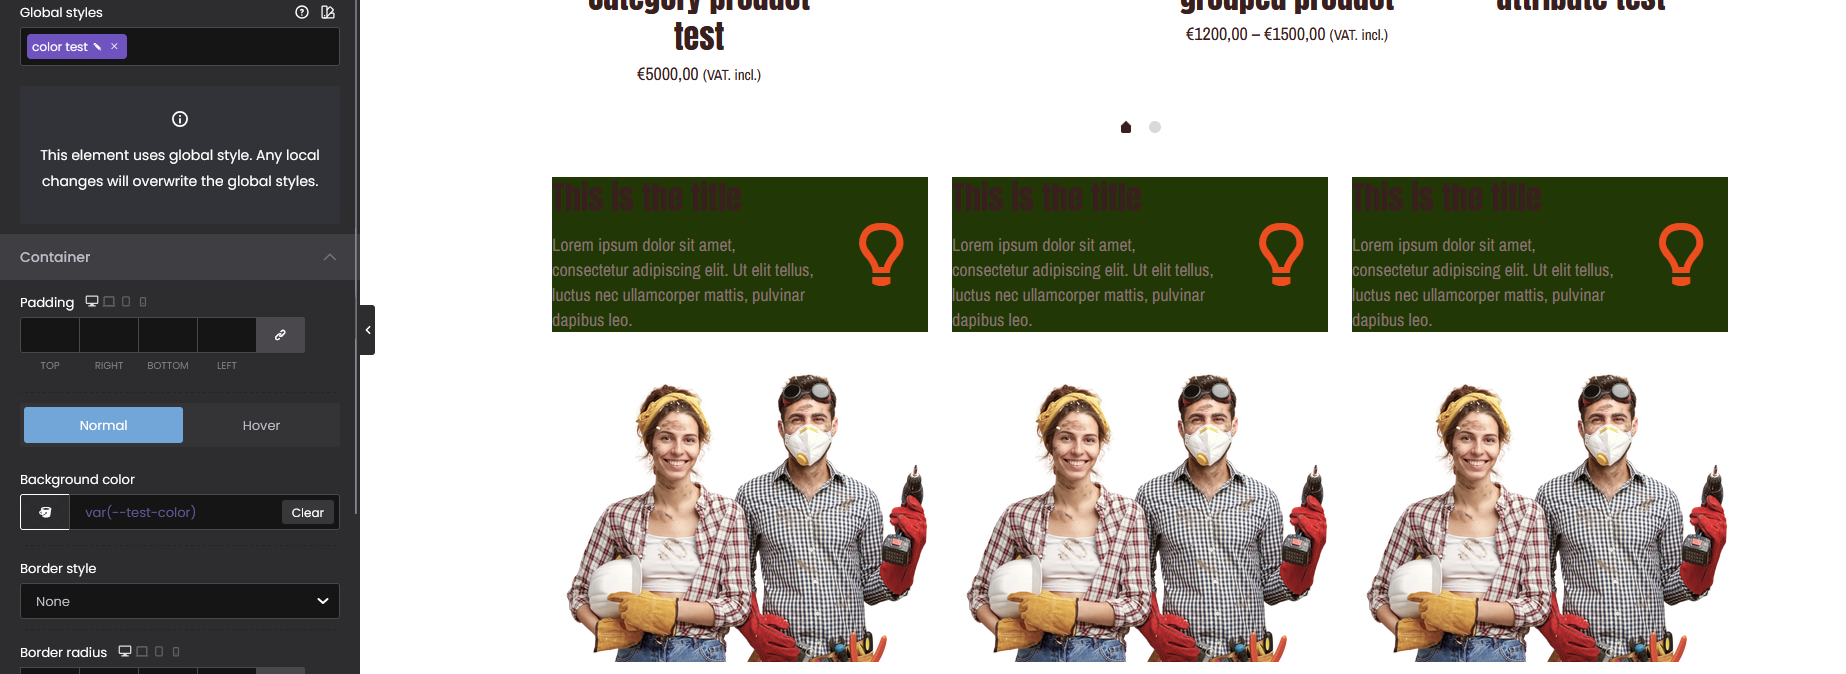Clear the background color value
The width and height of the screenshot is (1846, 674).
308,512
